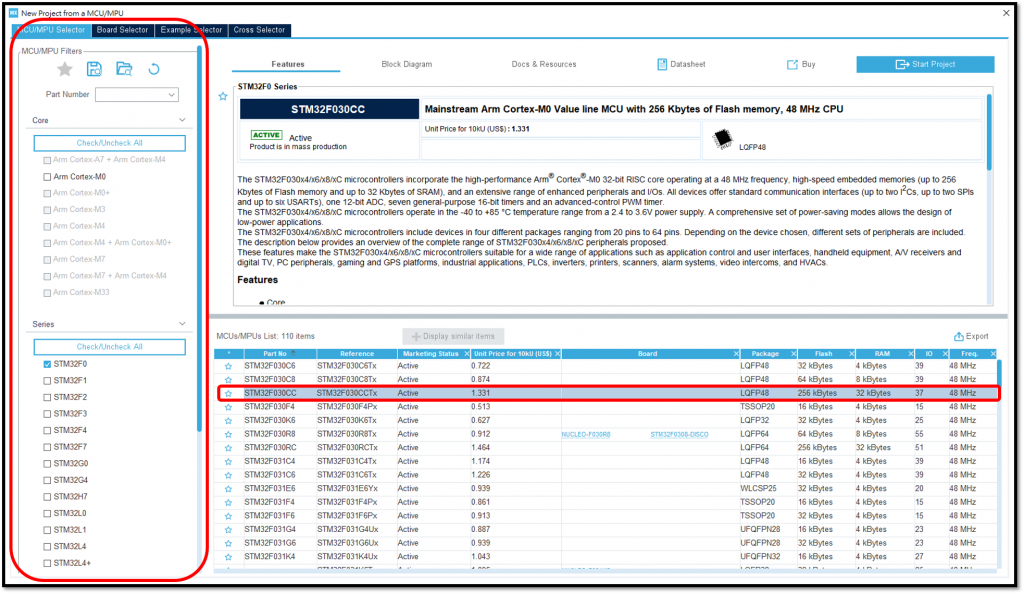The width and height of the screenshot is (1024, 594).
Task: Load a saved search from folder icon
Action: click(x=124, y=69)
